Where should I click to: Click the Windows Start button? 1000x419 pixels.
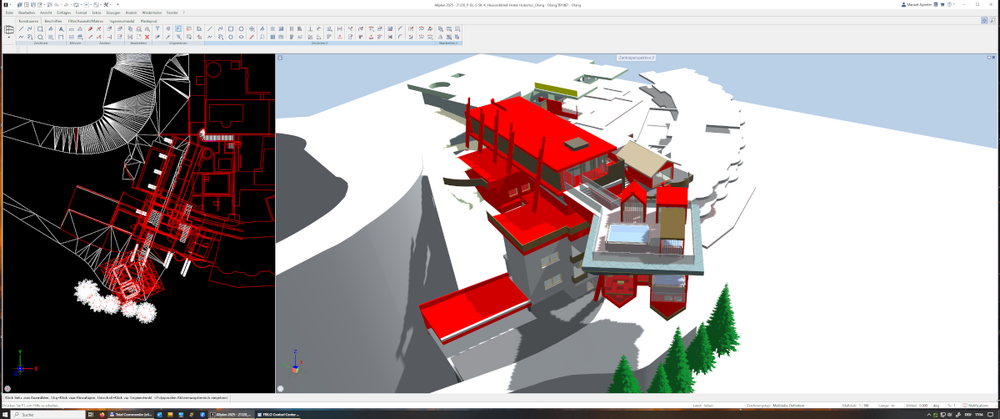[7, 414]
